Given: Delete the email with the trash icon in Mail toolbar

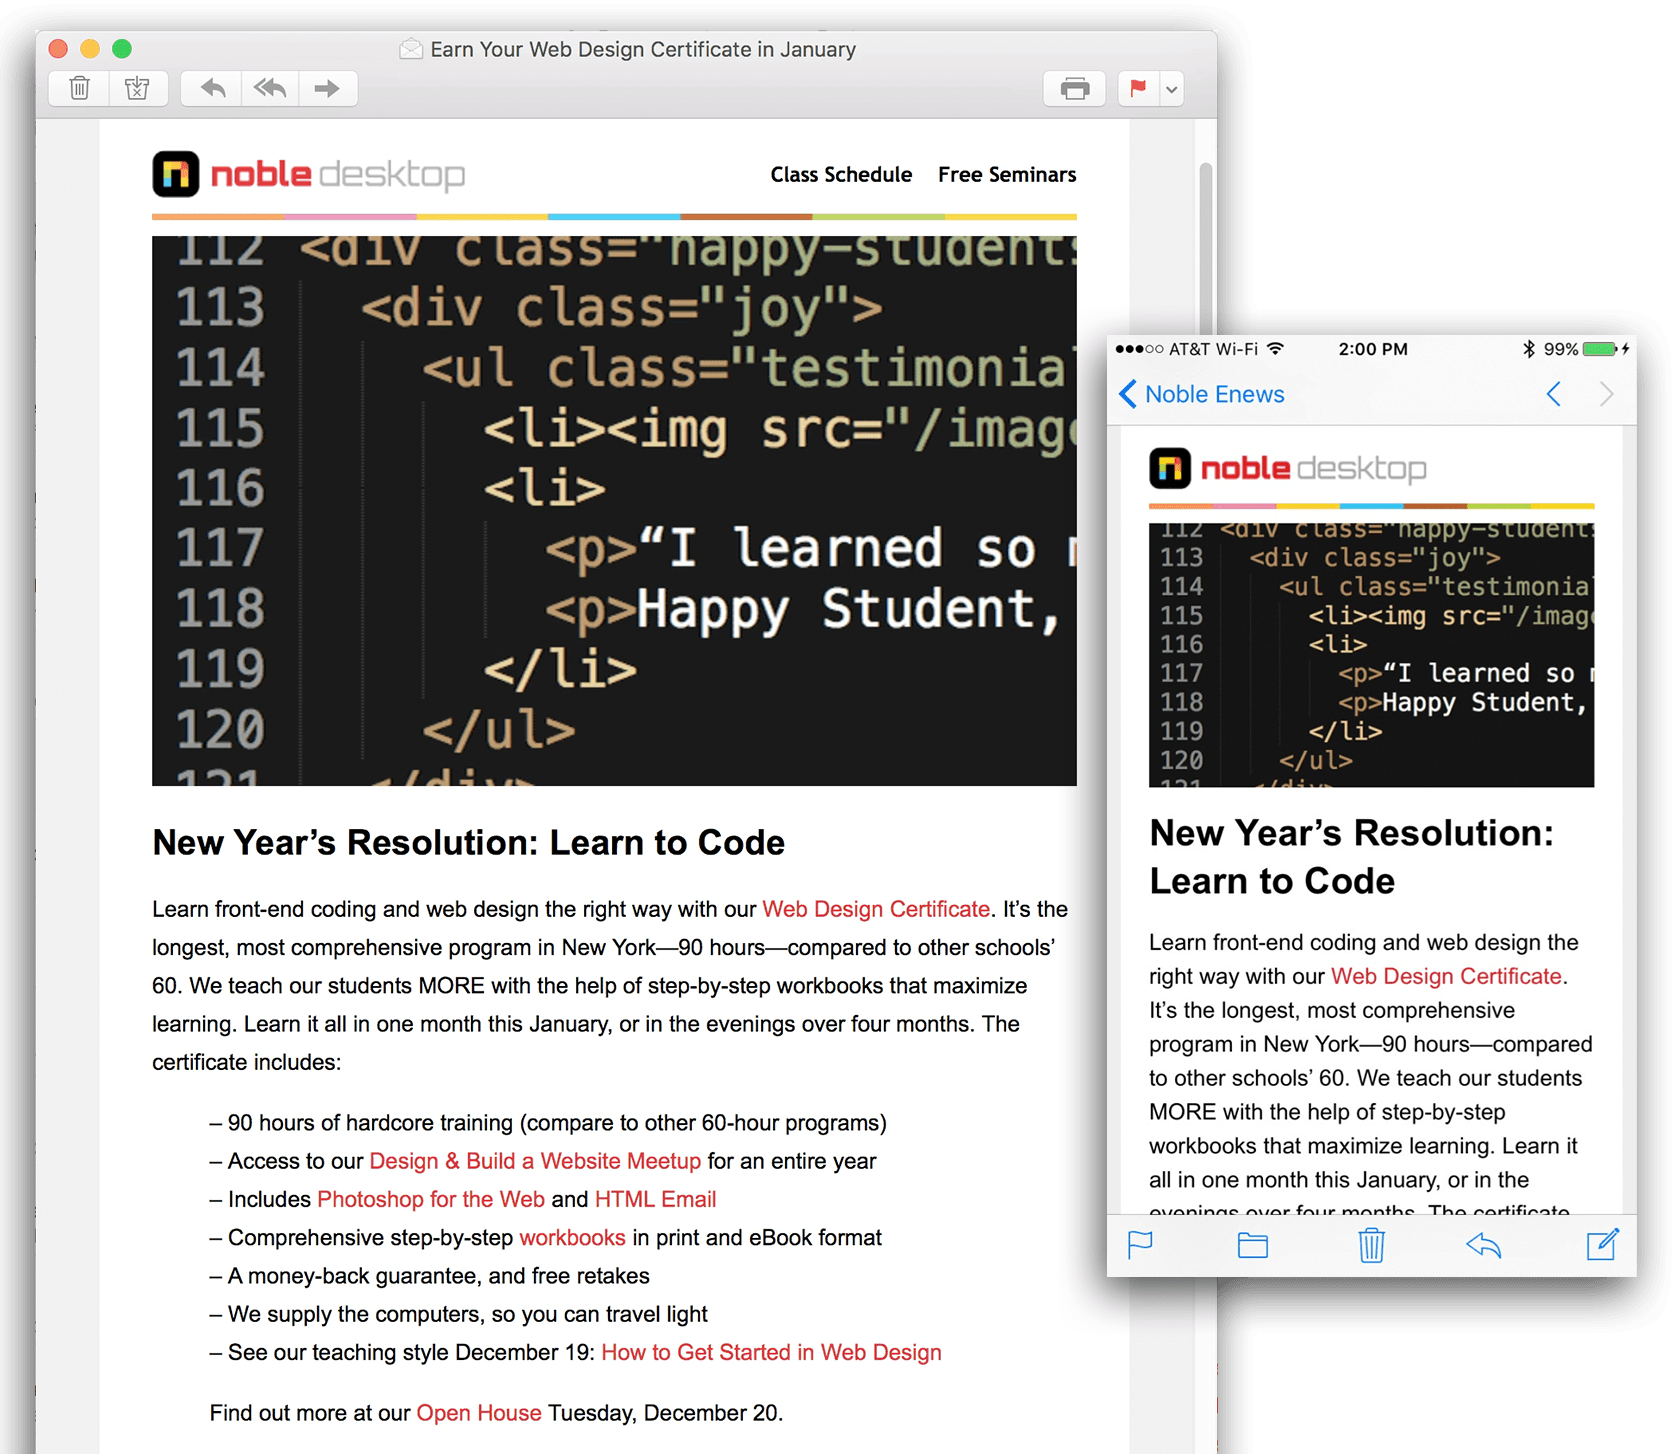Looking at the screenshot, I should (x=80, y=89).
